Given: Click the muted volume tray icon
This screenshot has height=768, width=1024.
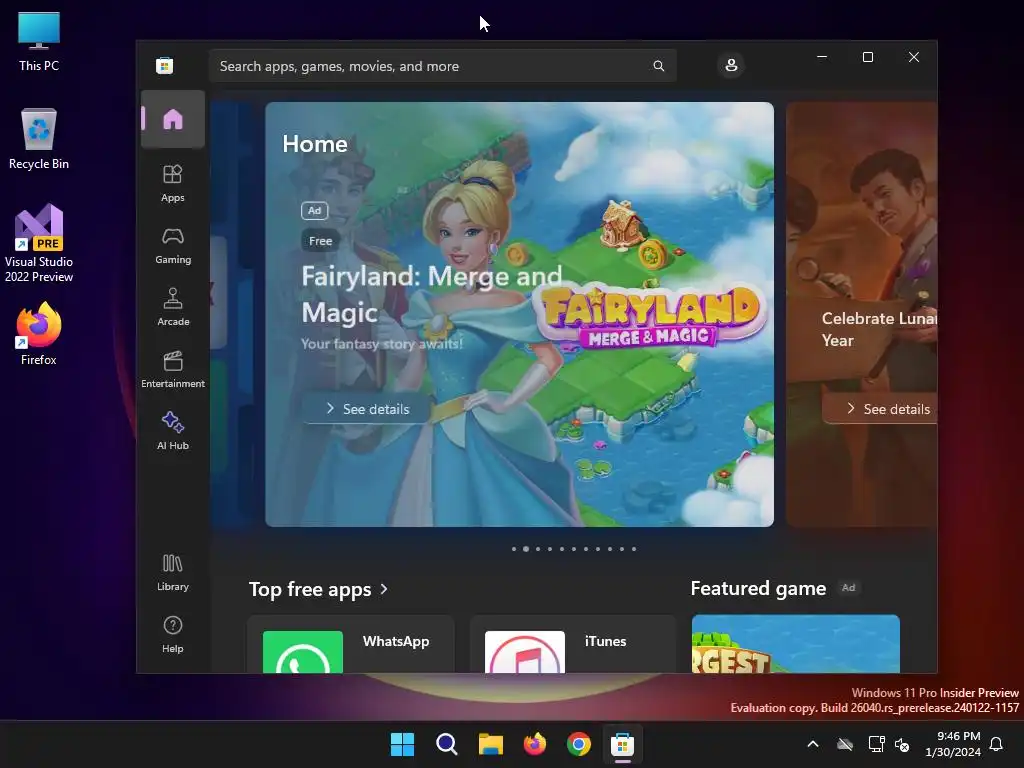Looking at the screenshot, I should coord(902,744).
